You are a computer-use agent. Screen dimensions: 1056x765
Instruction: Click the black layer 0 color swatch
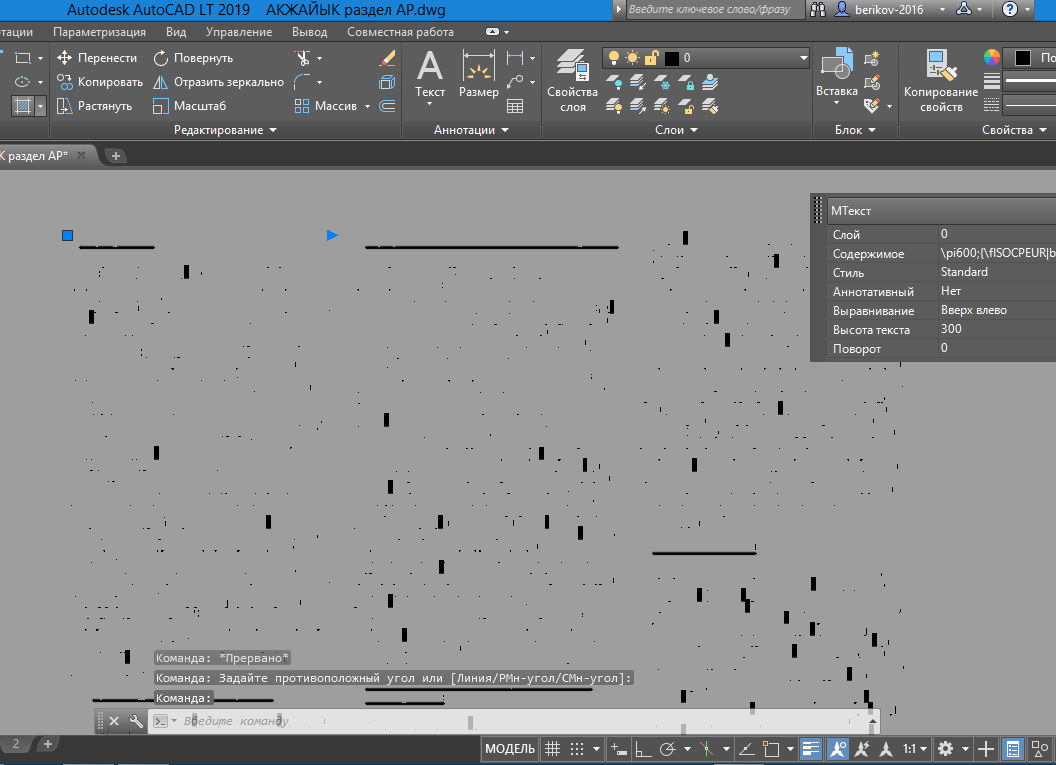pos(671,59)
